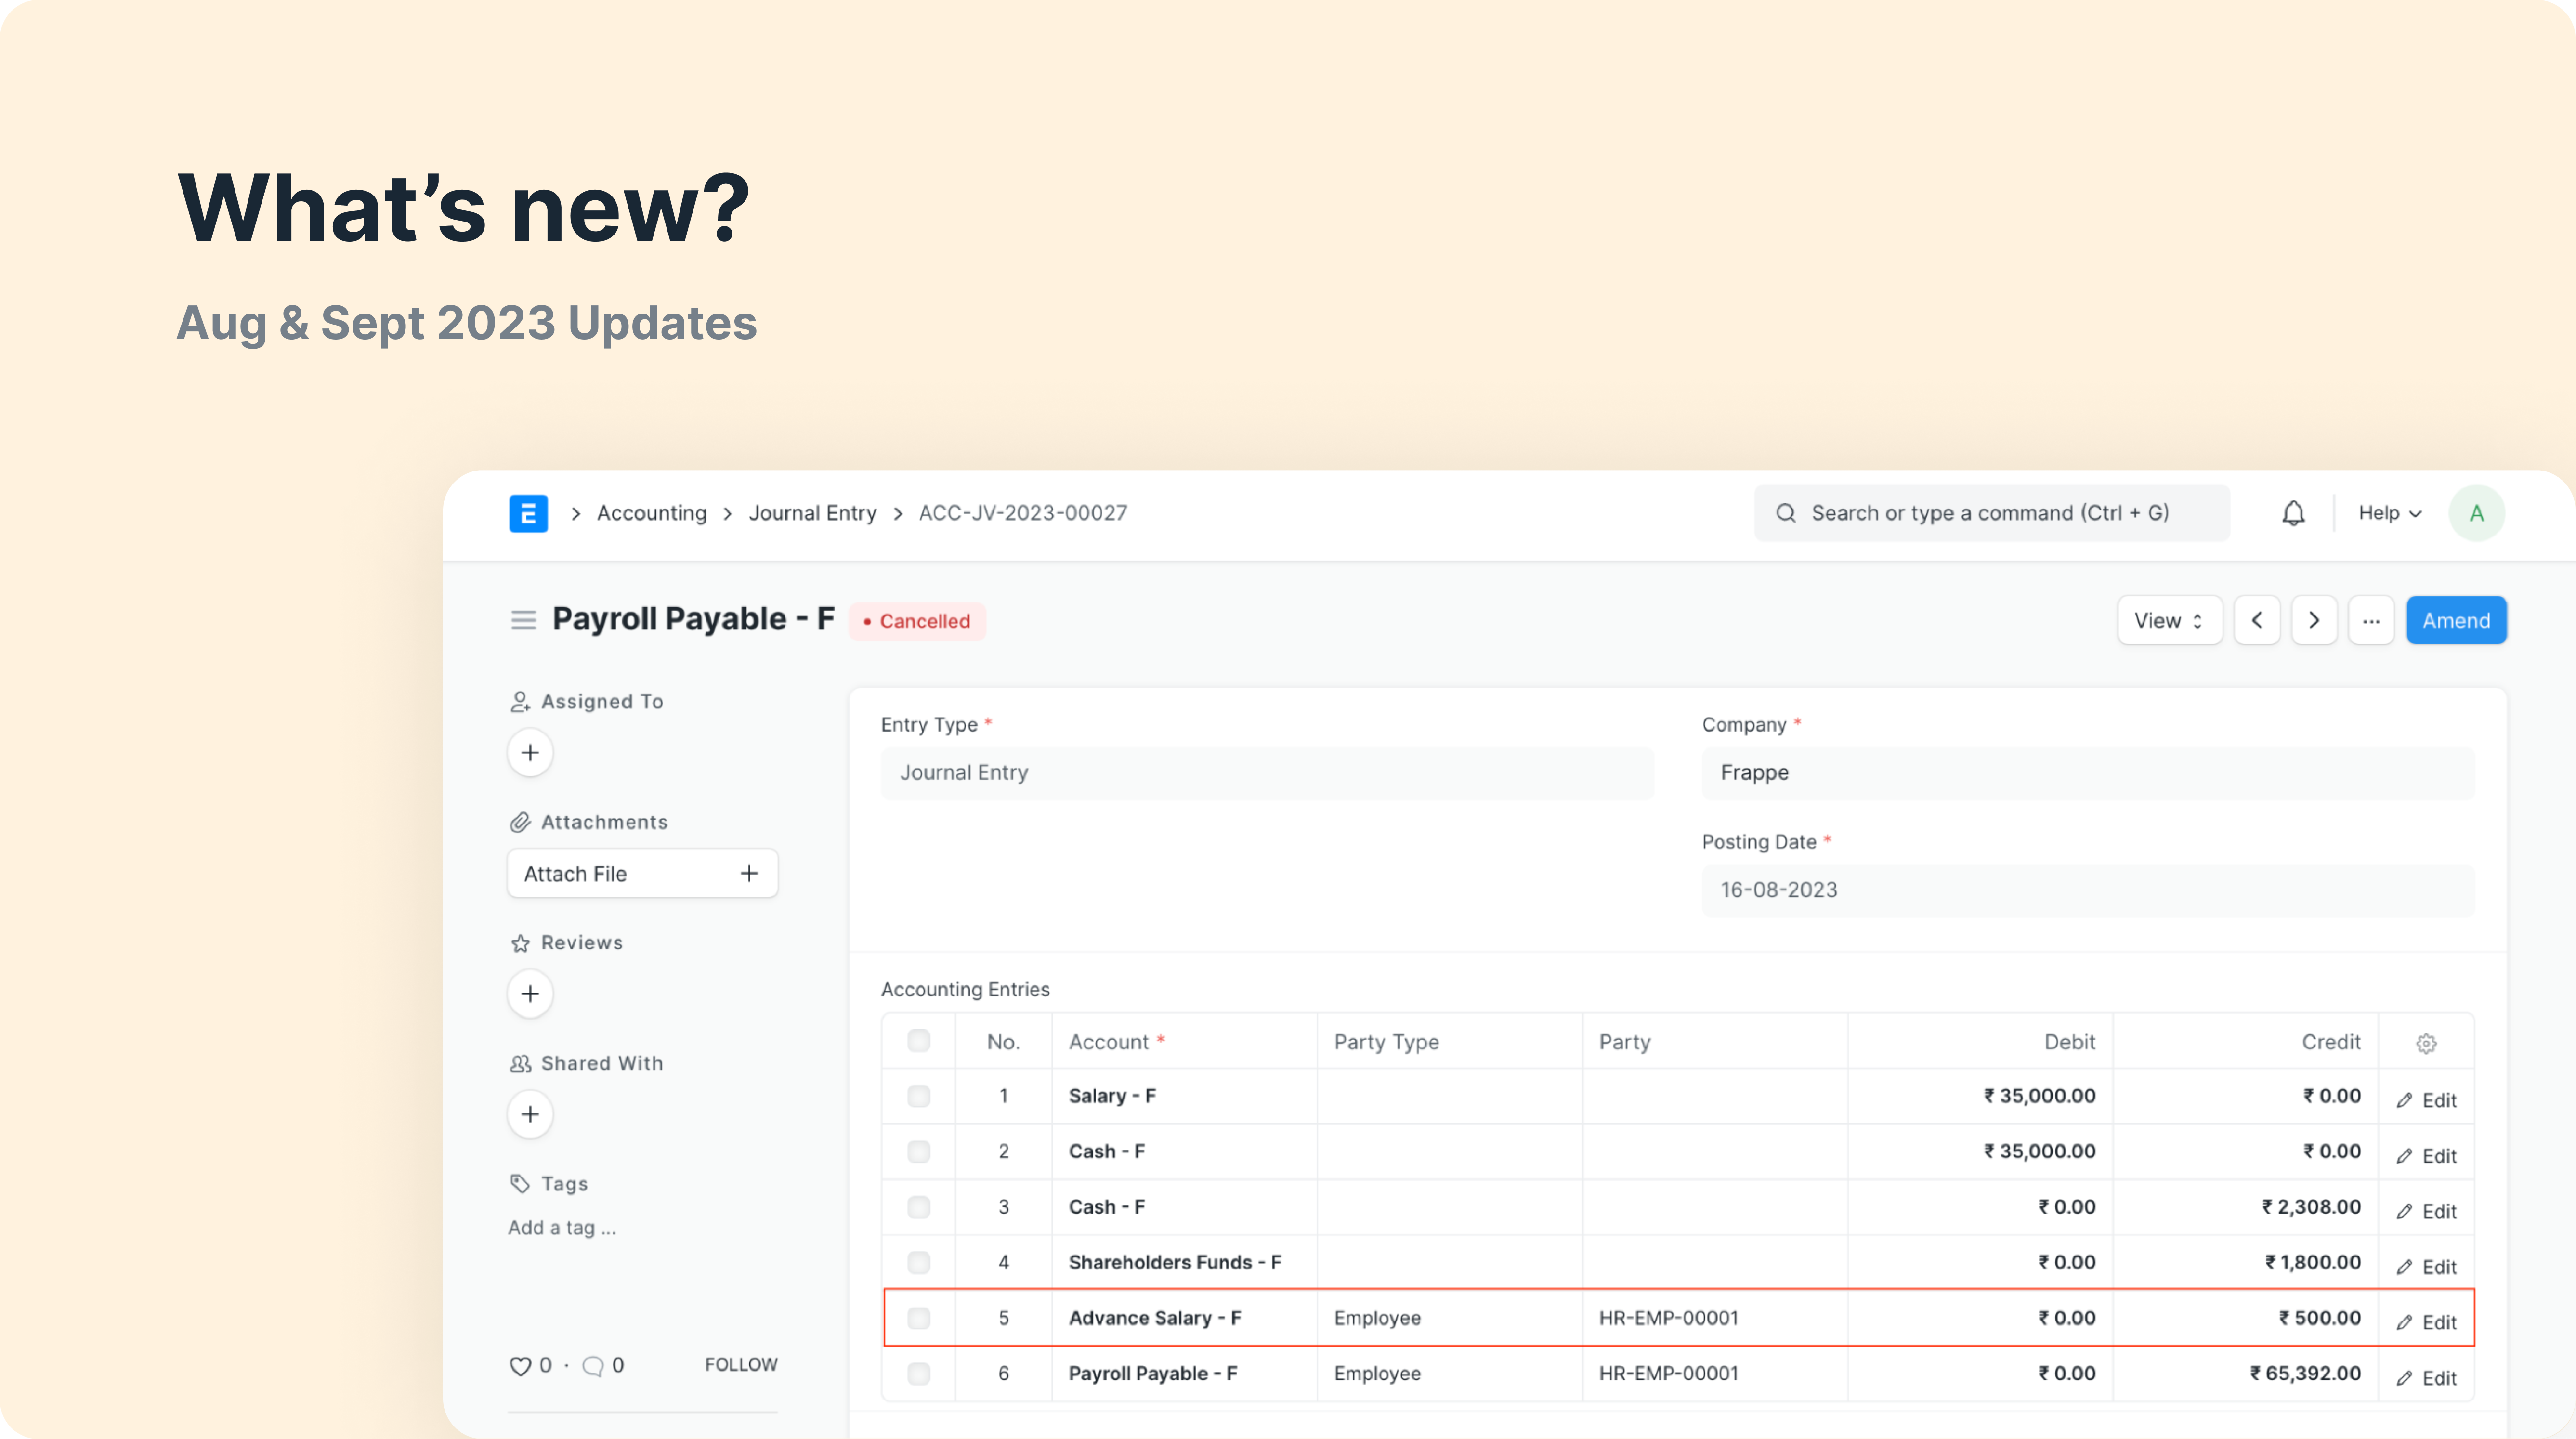Viewport: 2576px width, 1439px height.
Task: Add a review using the Reviews plus icon
Action: tap(530, 994)
